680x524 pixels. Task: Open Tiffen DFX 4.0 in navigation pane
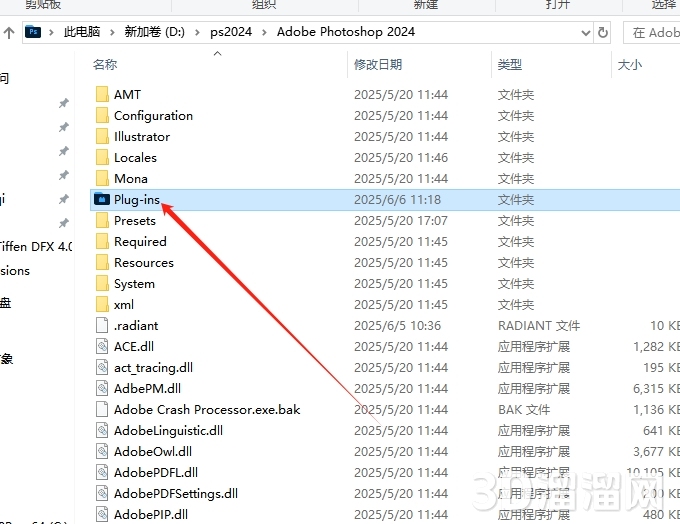pos(36,246)
